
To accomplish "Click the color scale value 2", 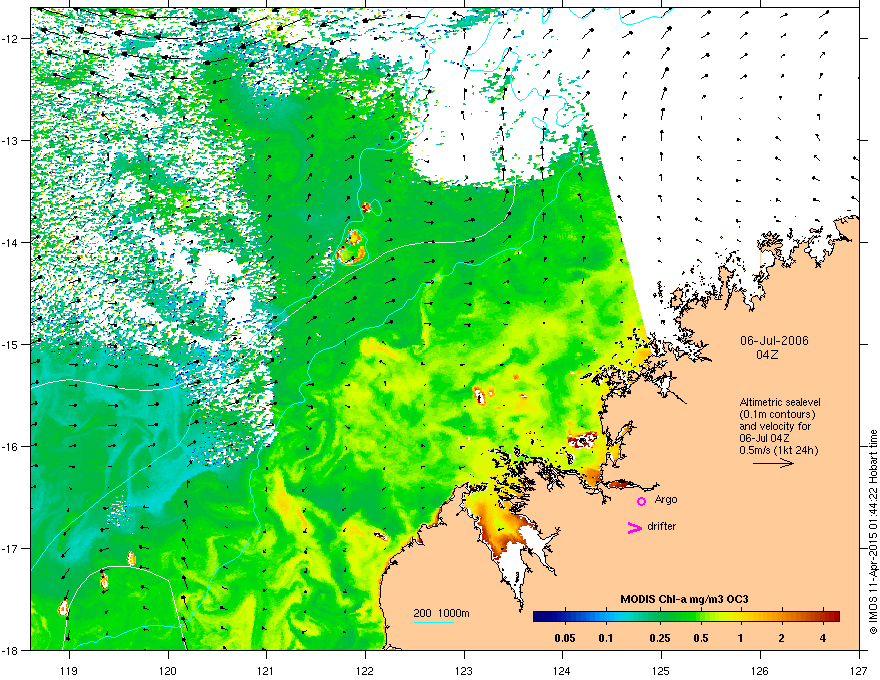I will tap(782, 638).
